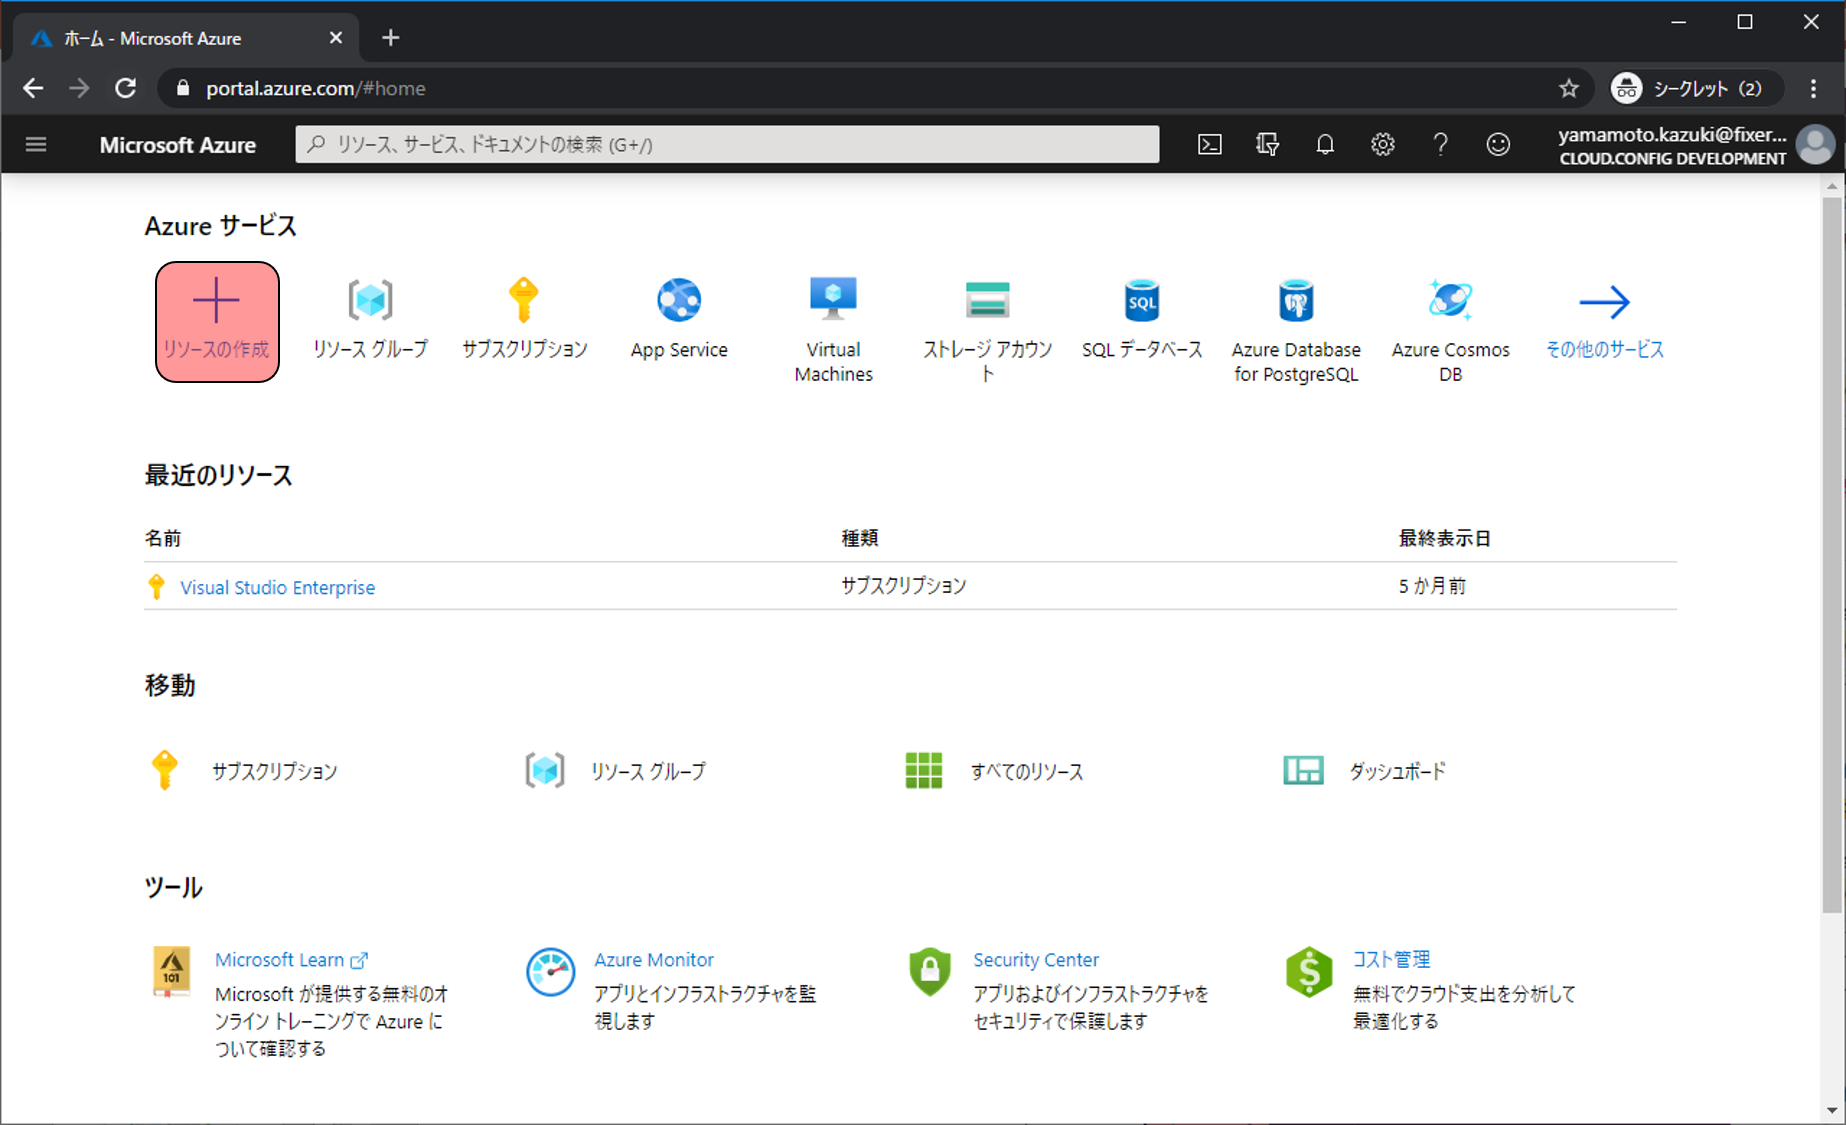Open portal settings gear icon
Screen dimensions: 1846x1125
tap(1382, 145)
